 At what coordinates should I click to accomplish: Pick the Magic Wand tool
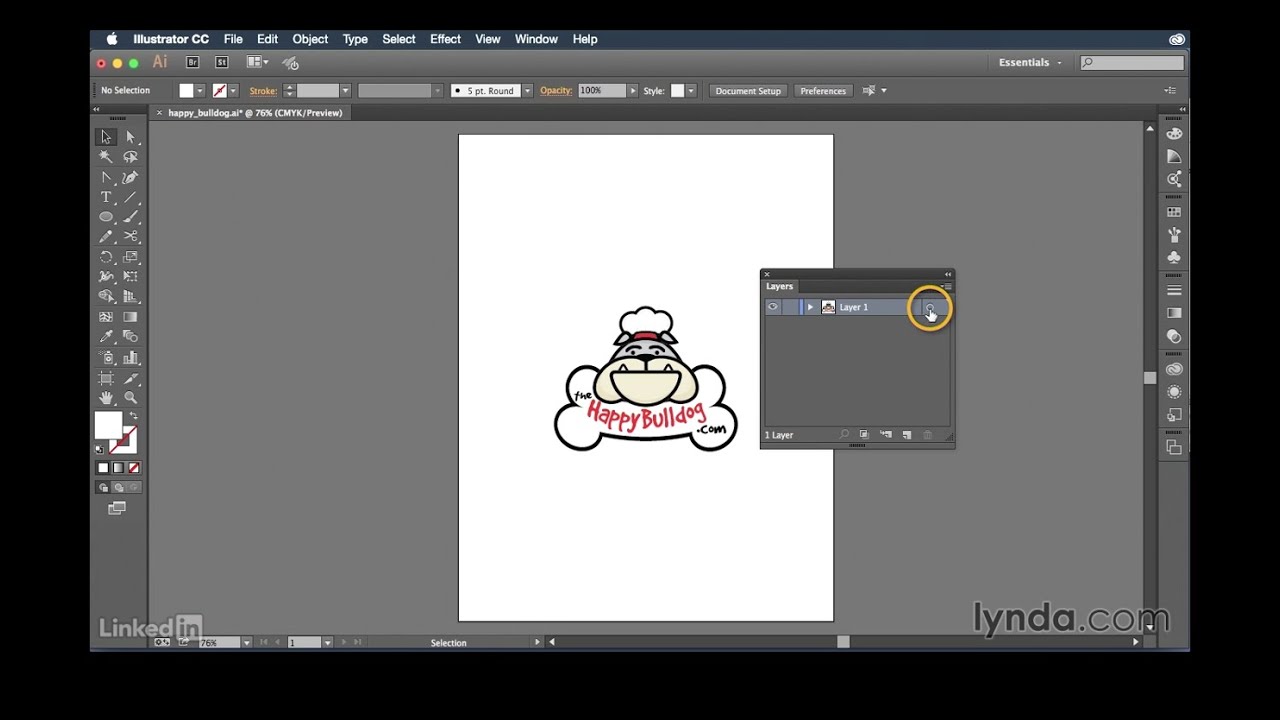pyautogui.click(x=106, y=157)
